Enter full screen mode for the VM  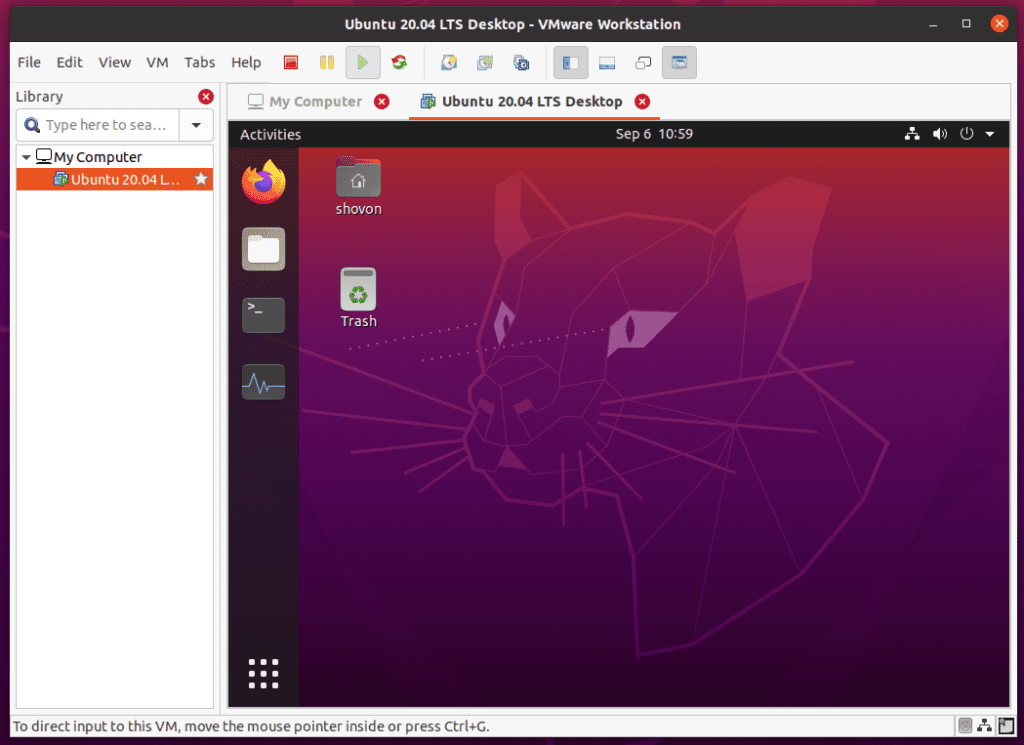tap(679, 62)
